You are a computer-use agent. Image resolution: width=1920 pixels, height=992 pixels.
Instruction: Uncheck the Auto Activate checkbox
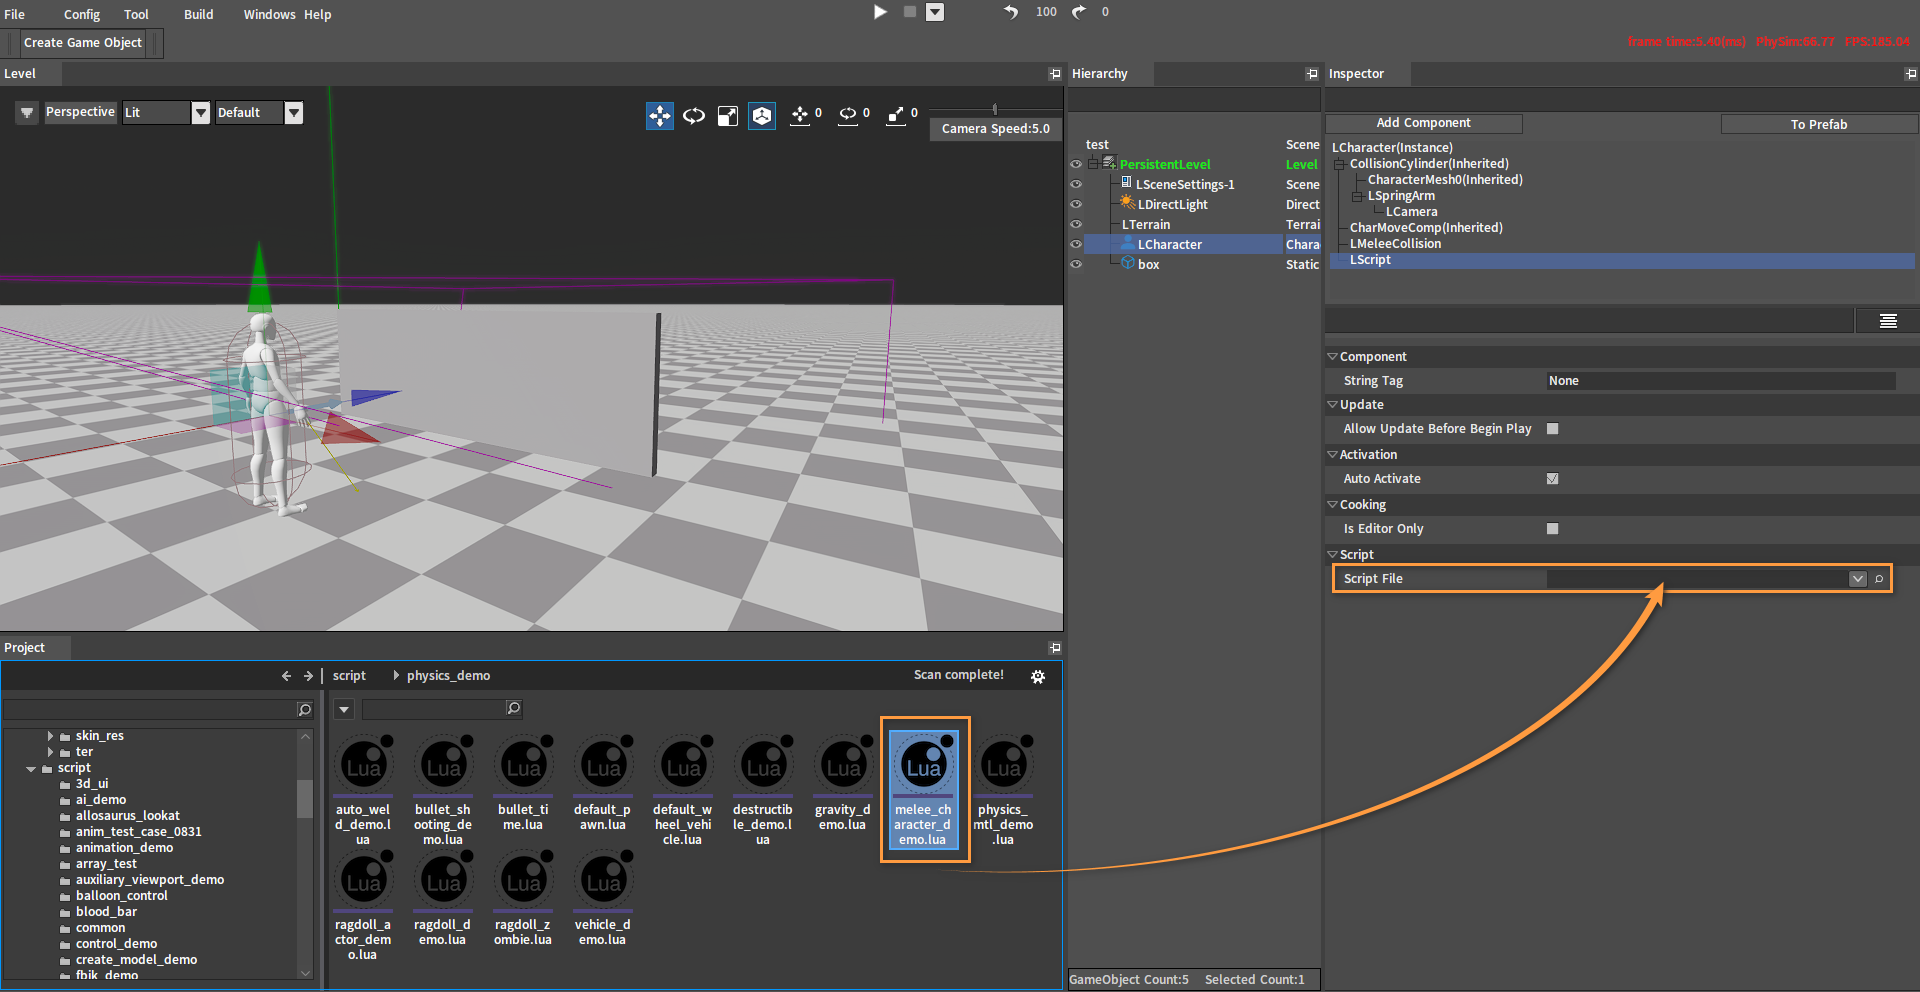click(x=1552, y=479)
